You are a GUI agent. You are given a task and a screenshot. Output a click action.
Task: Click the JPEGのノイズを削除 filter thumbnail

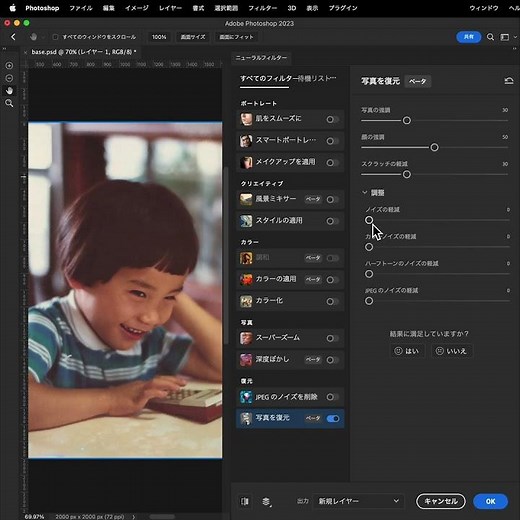[246, 397]
